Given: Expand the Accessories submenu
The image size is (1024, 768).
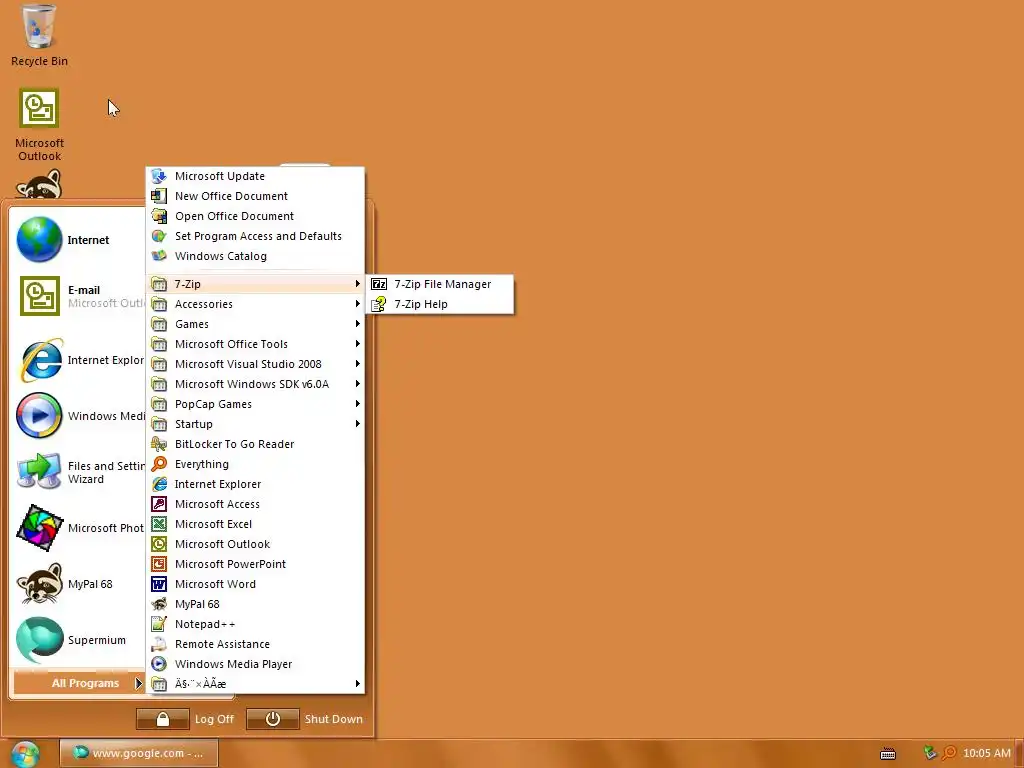Looking at the screenshot, I should (x=255, y=304).
